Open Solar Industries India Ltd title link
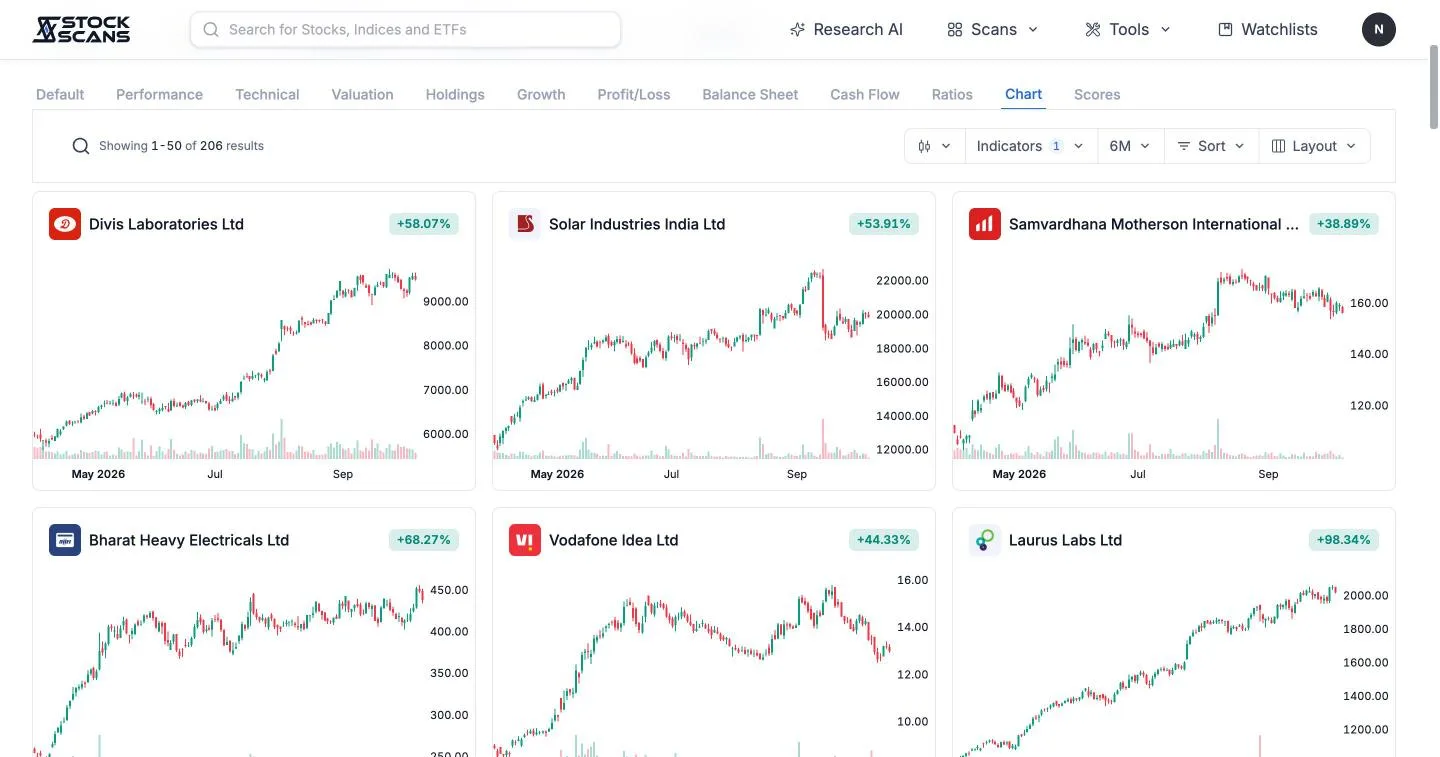The image size is (1440, 757). [x=637, y=224]
